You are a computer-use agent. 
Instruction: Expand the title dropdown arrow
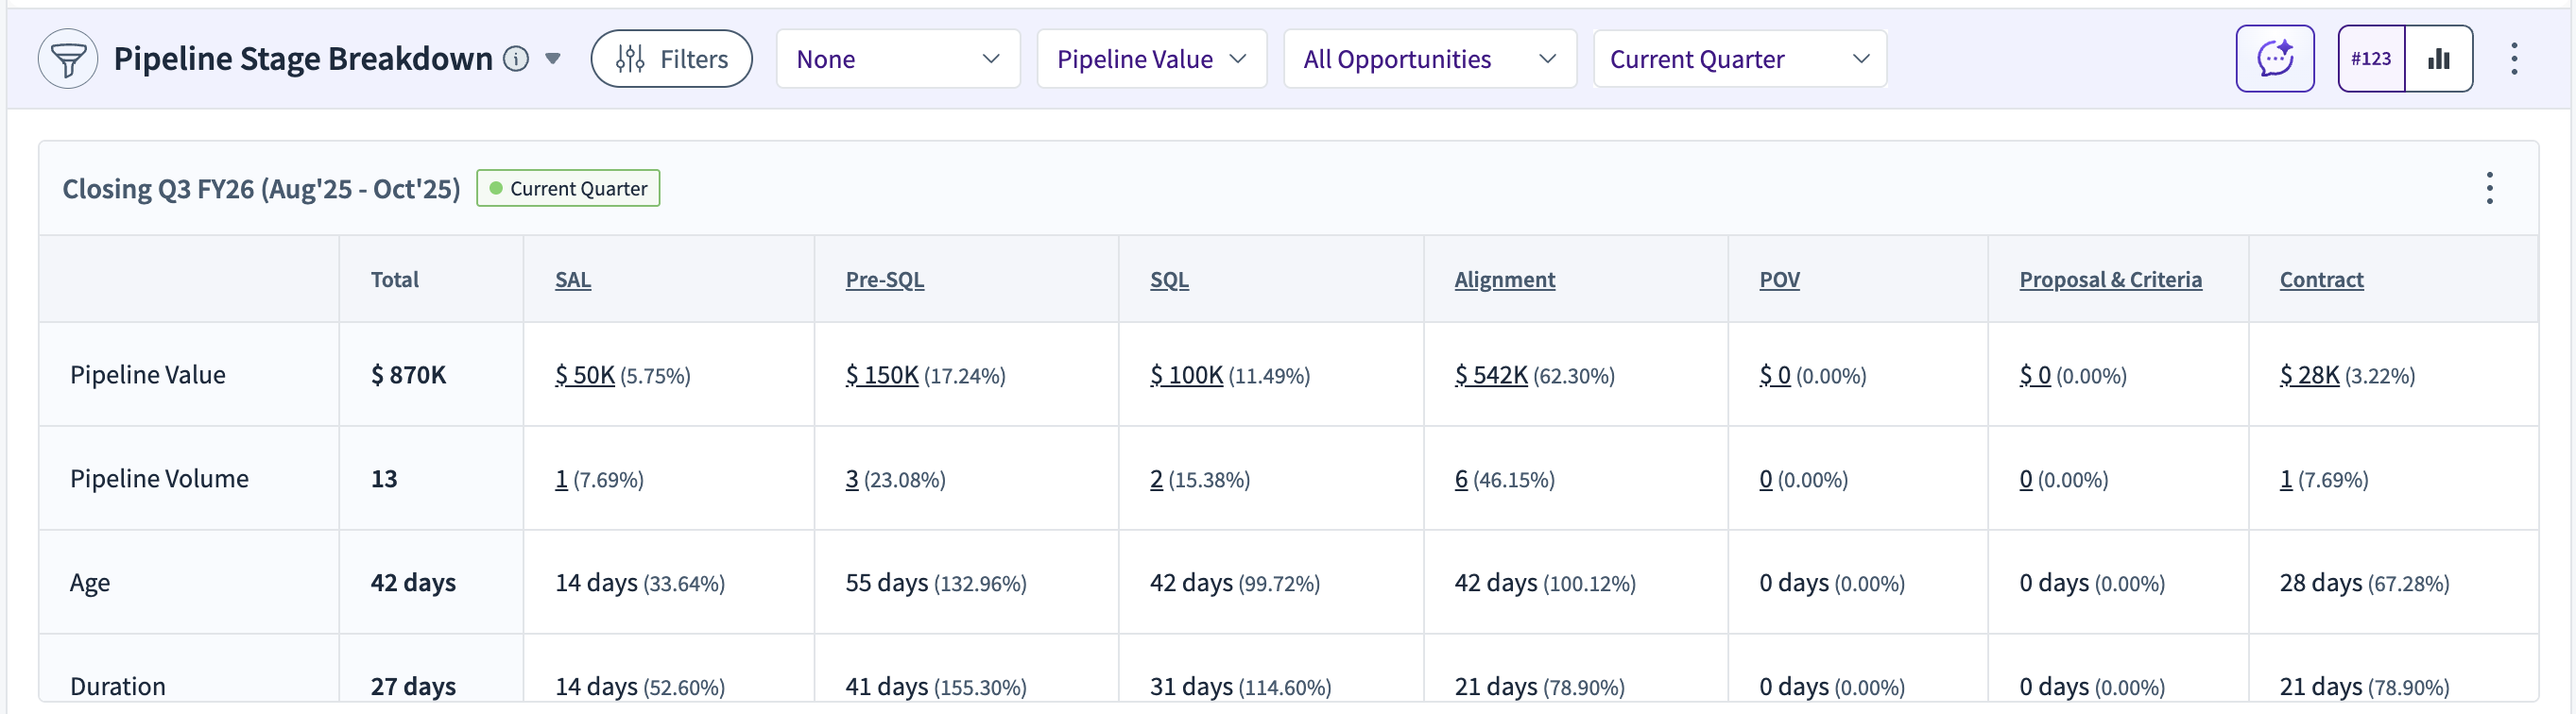(552, 59)
